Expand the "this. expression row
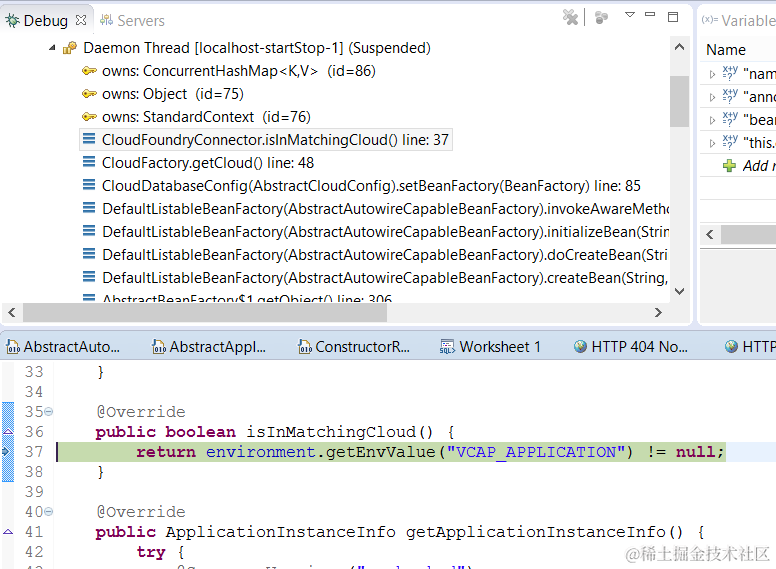The image size is (776, 569). [x=713, y=143]
